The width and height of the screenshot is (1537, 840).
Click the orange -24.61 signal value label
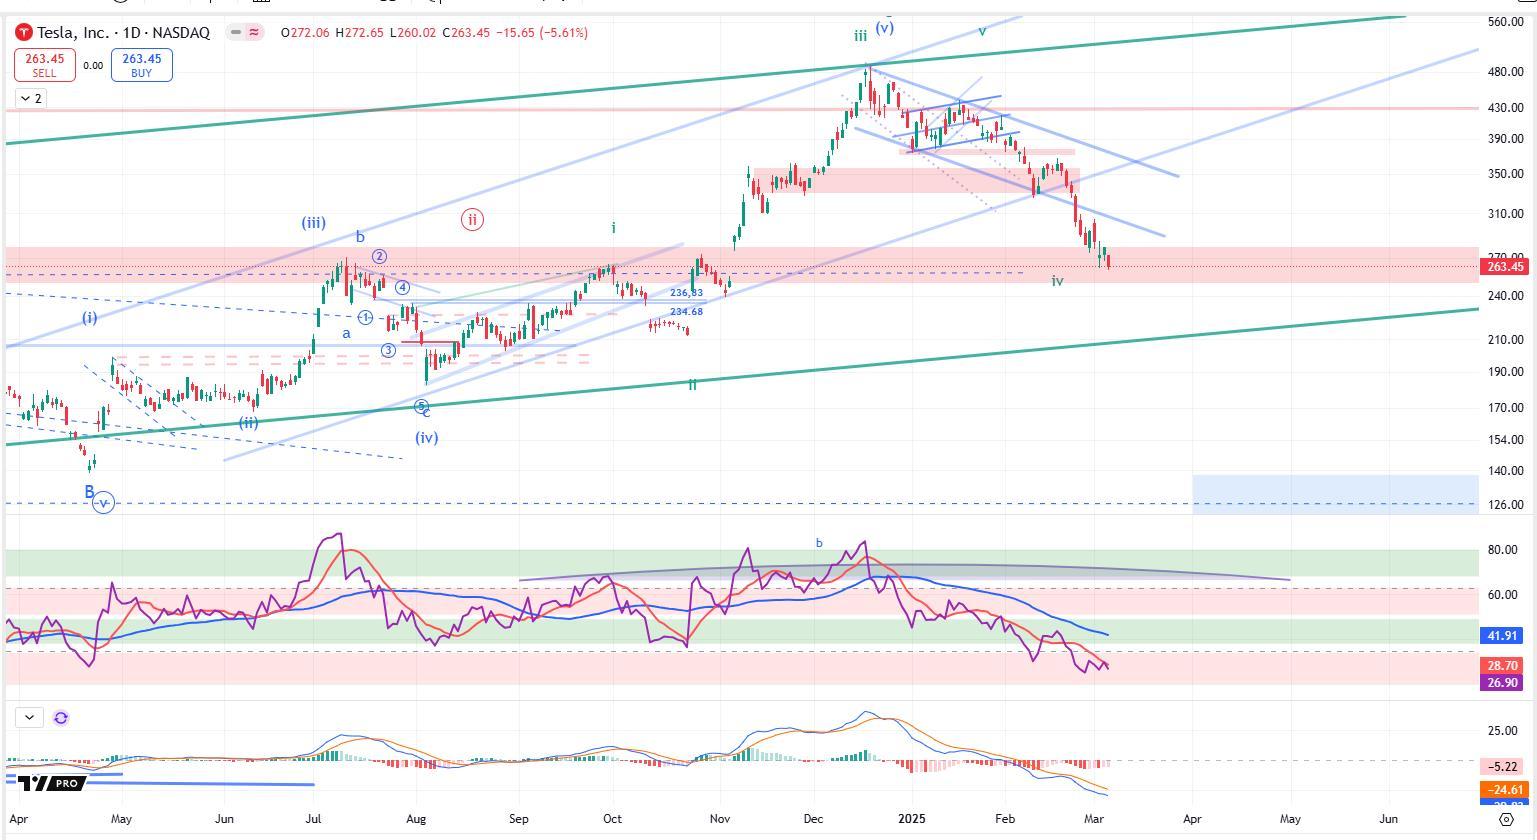coord(1503,790)
